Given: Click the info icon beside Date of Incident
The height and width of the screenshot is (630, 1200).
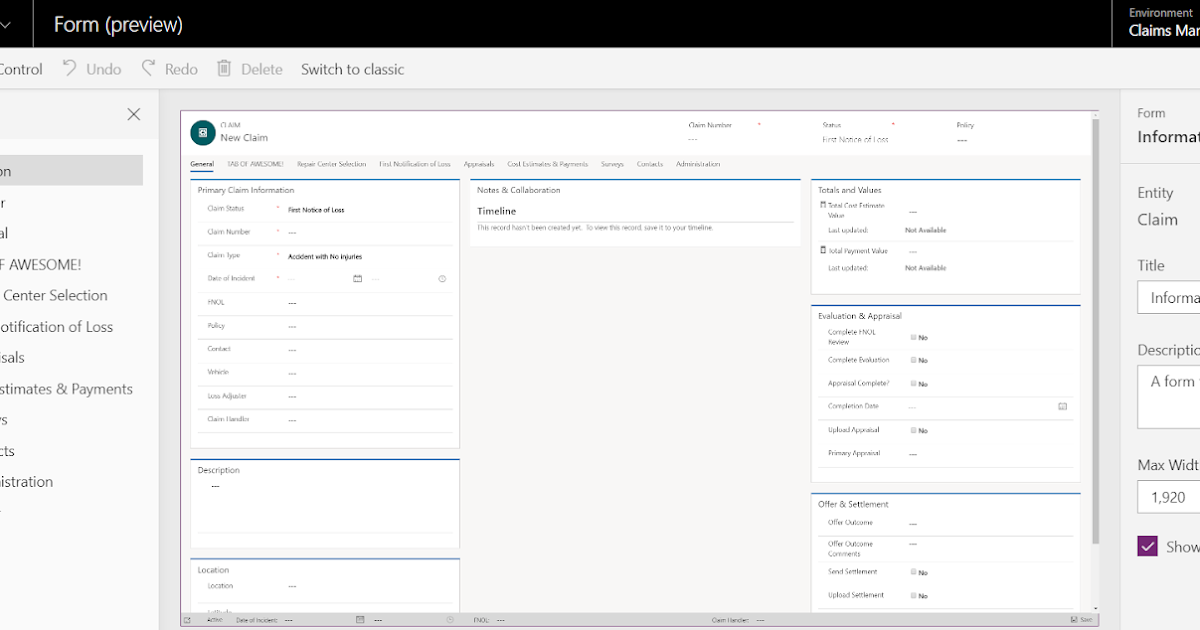Looking at the screenshot, I should tap(442, 279).
